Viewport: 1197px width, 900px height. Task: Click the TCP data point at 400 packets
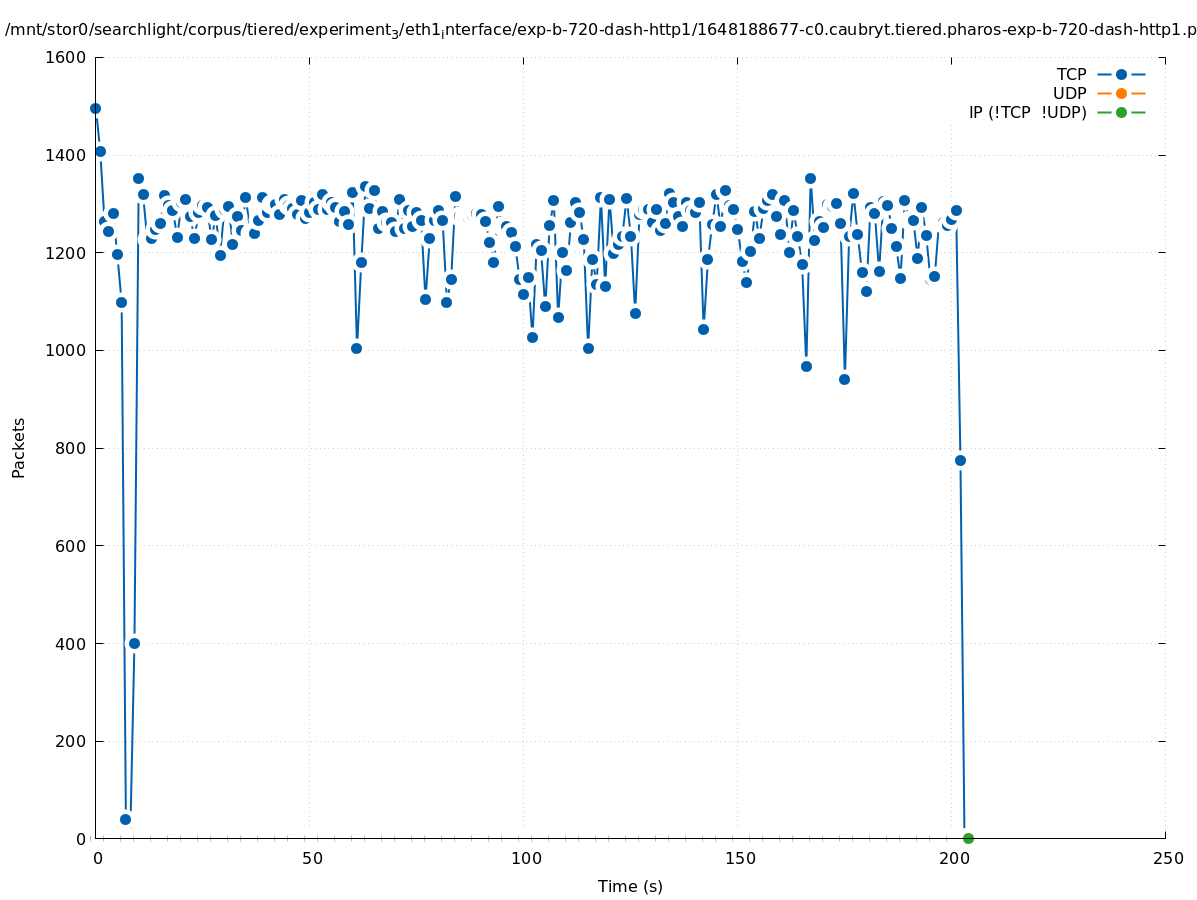pos(134,643)
